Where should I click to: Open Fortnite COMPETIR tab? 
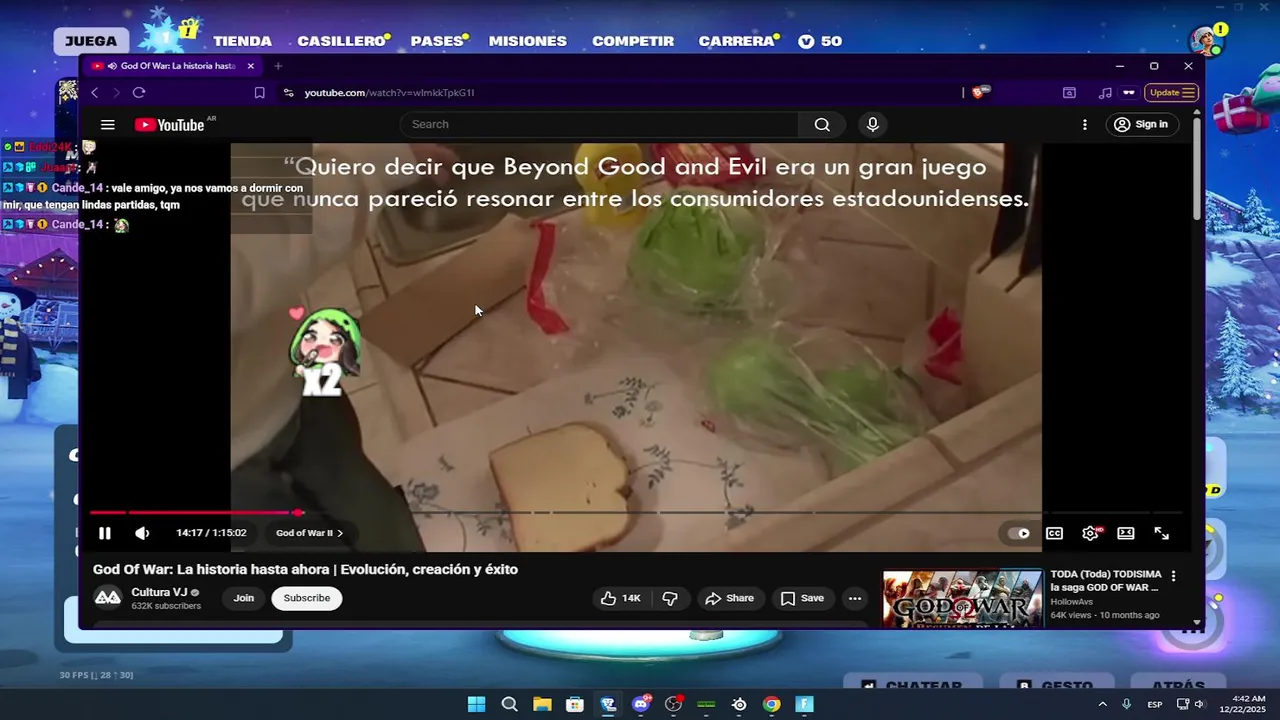pos(633,41)
